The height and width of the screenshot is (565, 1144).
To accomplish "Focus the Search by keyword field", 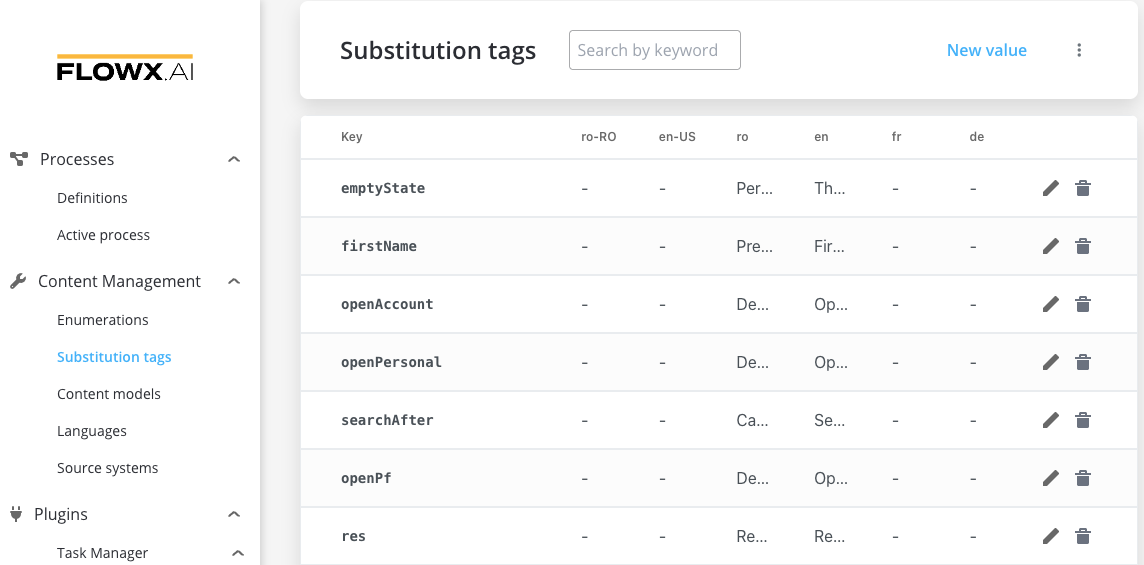I will 654,50.
